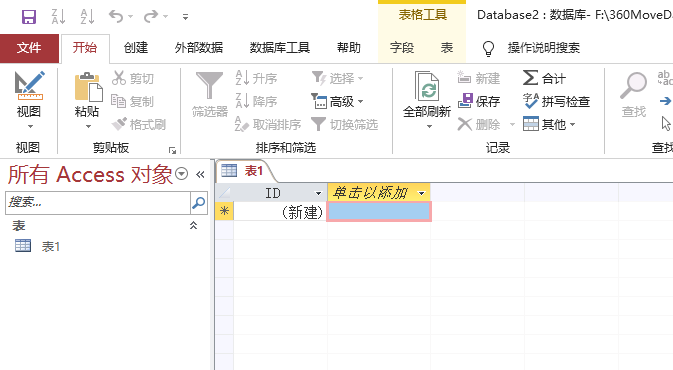This screenshot has width=673, height=370.
Task: Click the Undo arrow icon
Action: click(116, 17)
